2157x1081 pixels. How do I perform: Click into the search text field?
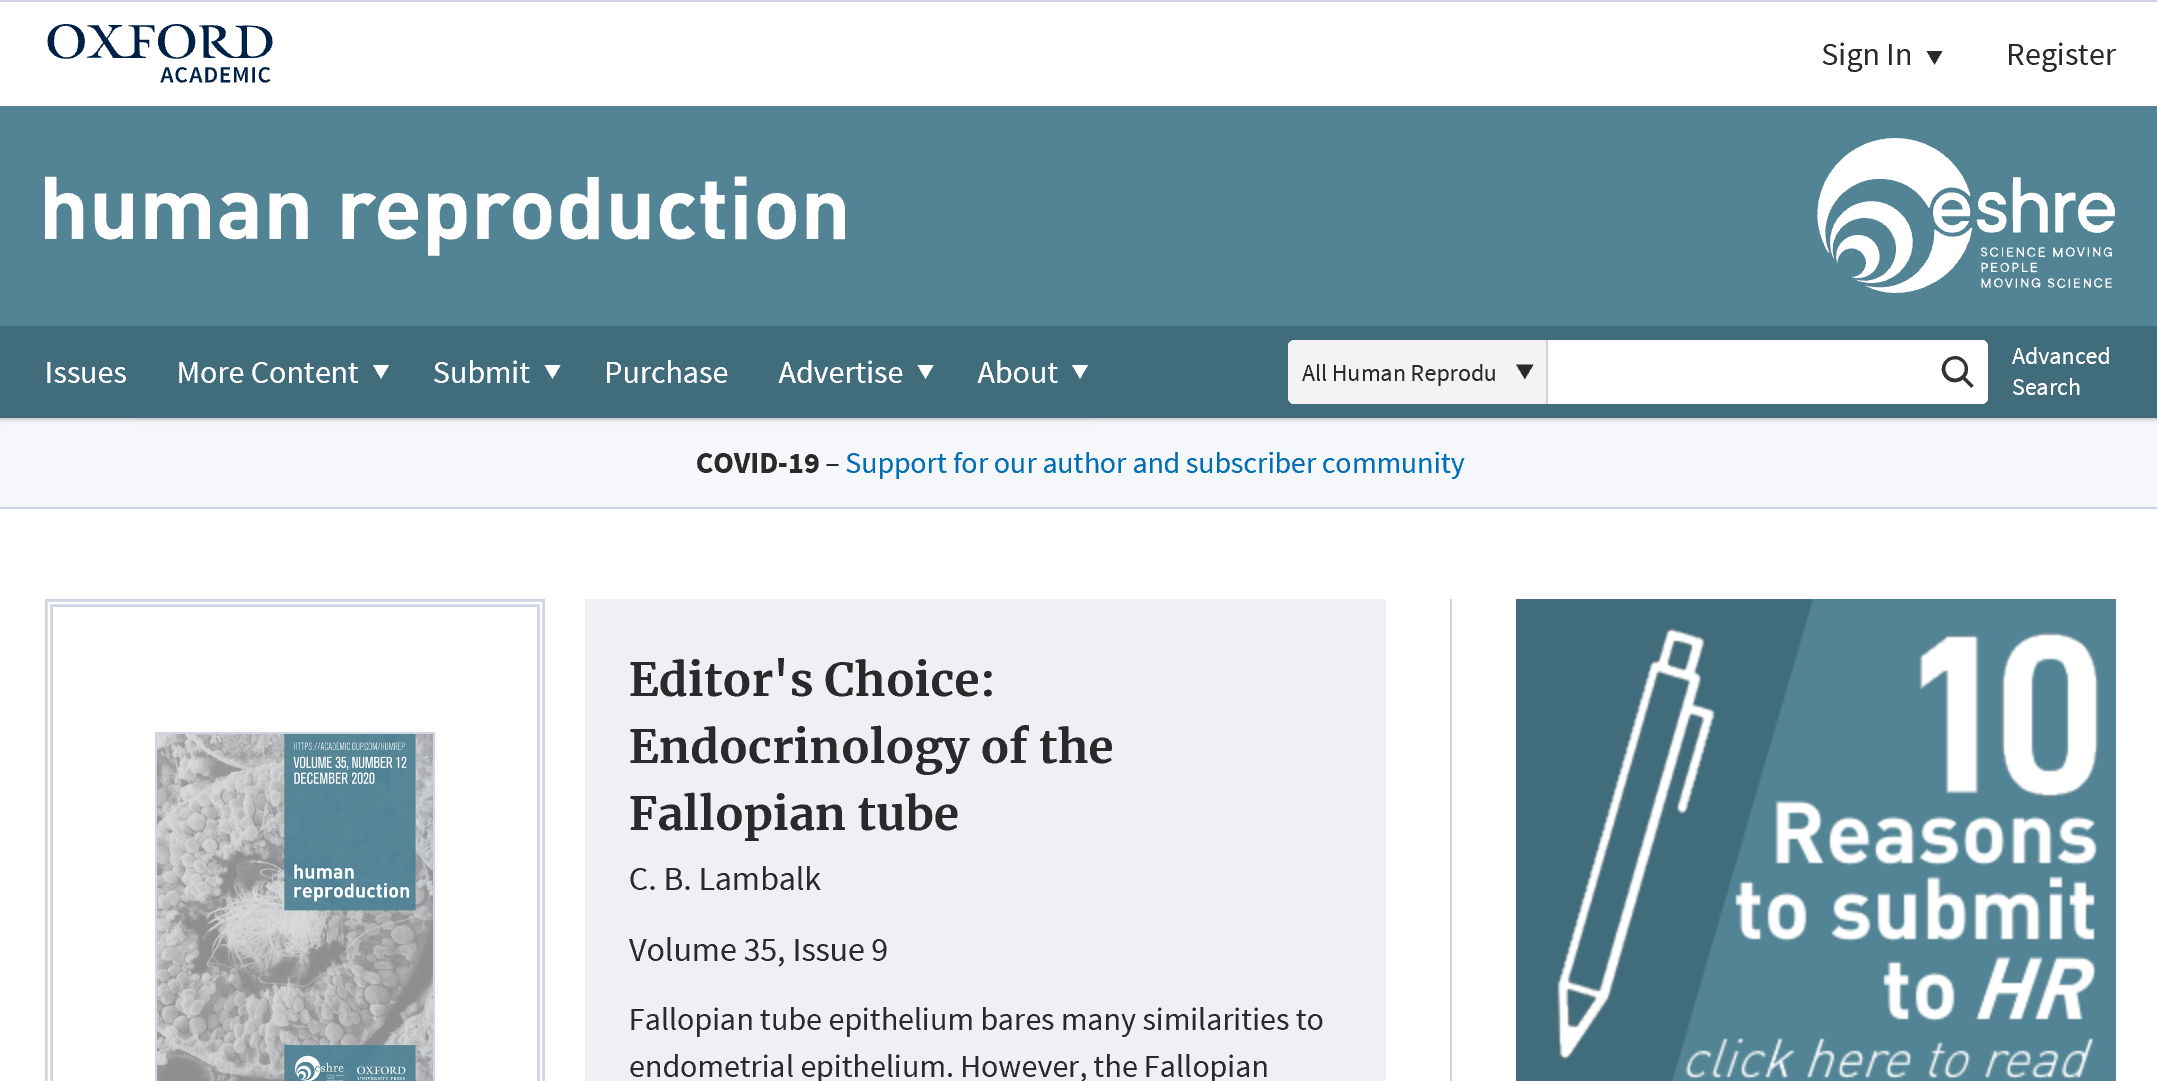tap(1742, 372)
